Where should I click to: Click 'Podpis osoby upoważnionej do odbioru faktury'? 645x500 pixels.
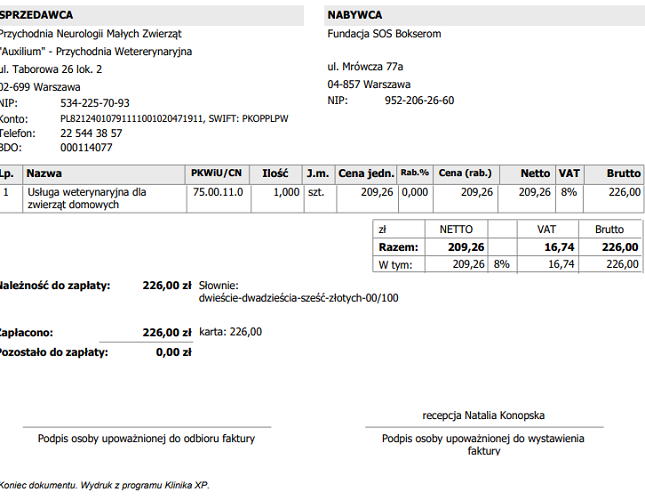click(146, 439)
